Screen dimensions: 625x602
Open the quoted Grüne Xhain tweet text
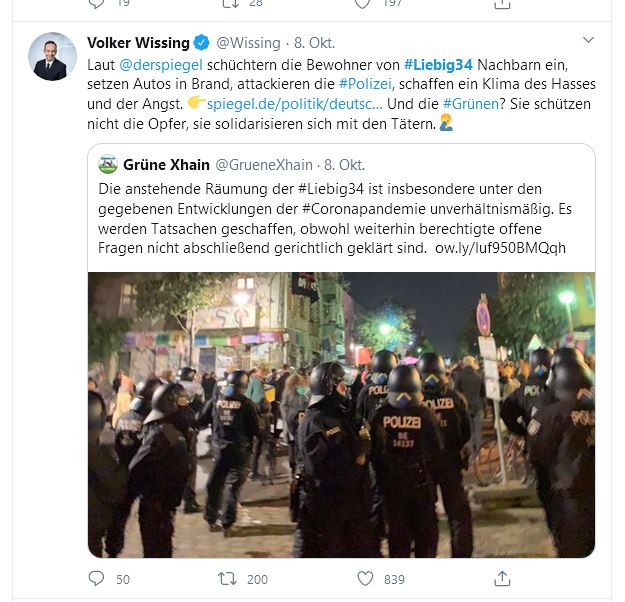pyautogui.click(x=335, y=218)
